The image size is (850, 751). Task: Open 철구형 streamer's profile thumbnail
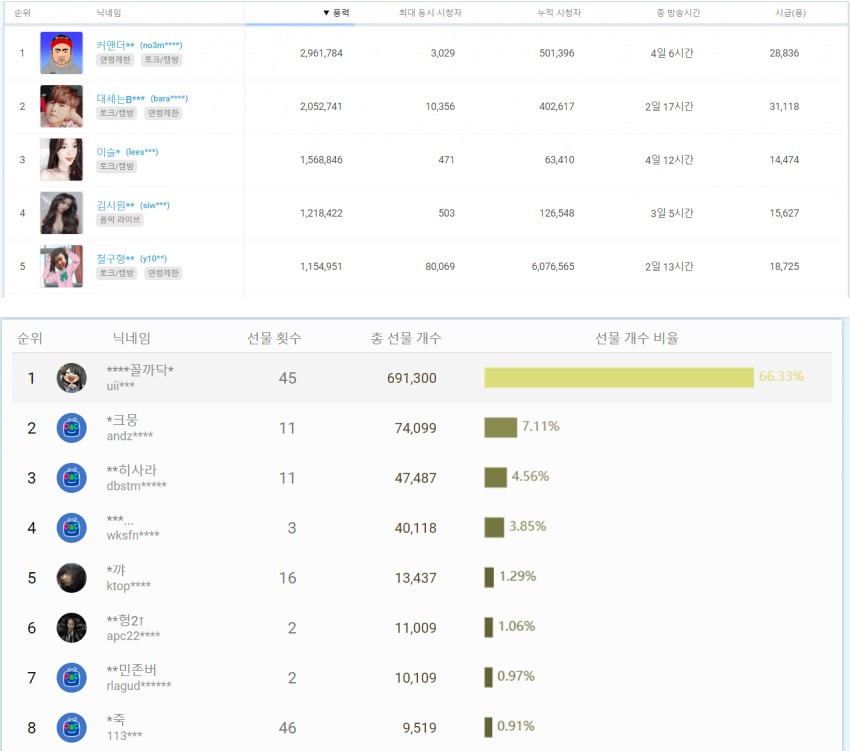pos(61,266)
